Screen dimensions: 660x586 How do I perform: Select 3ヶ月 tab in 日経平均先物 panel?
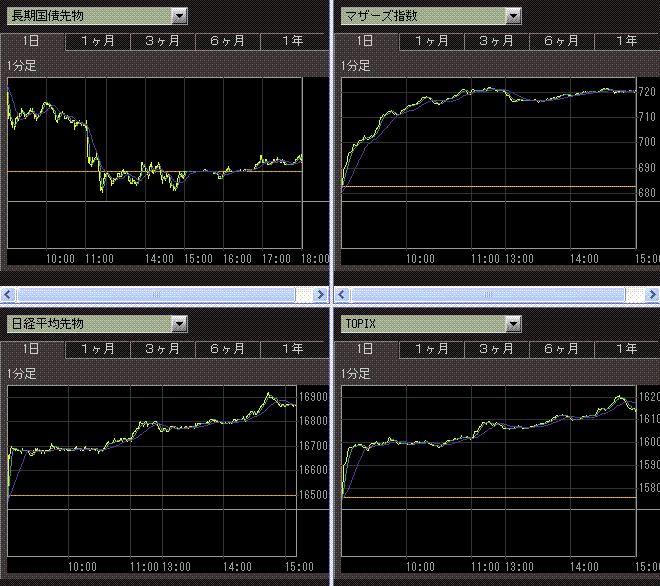click(162, 349)
